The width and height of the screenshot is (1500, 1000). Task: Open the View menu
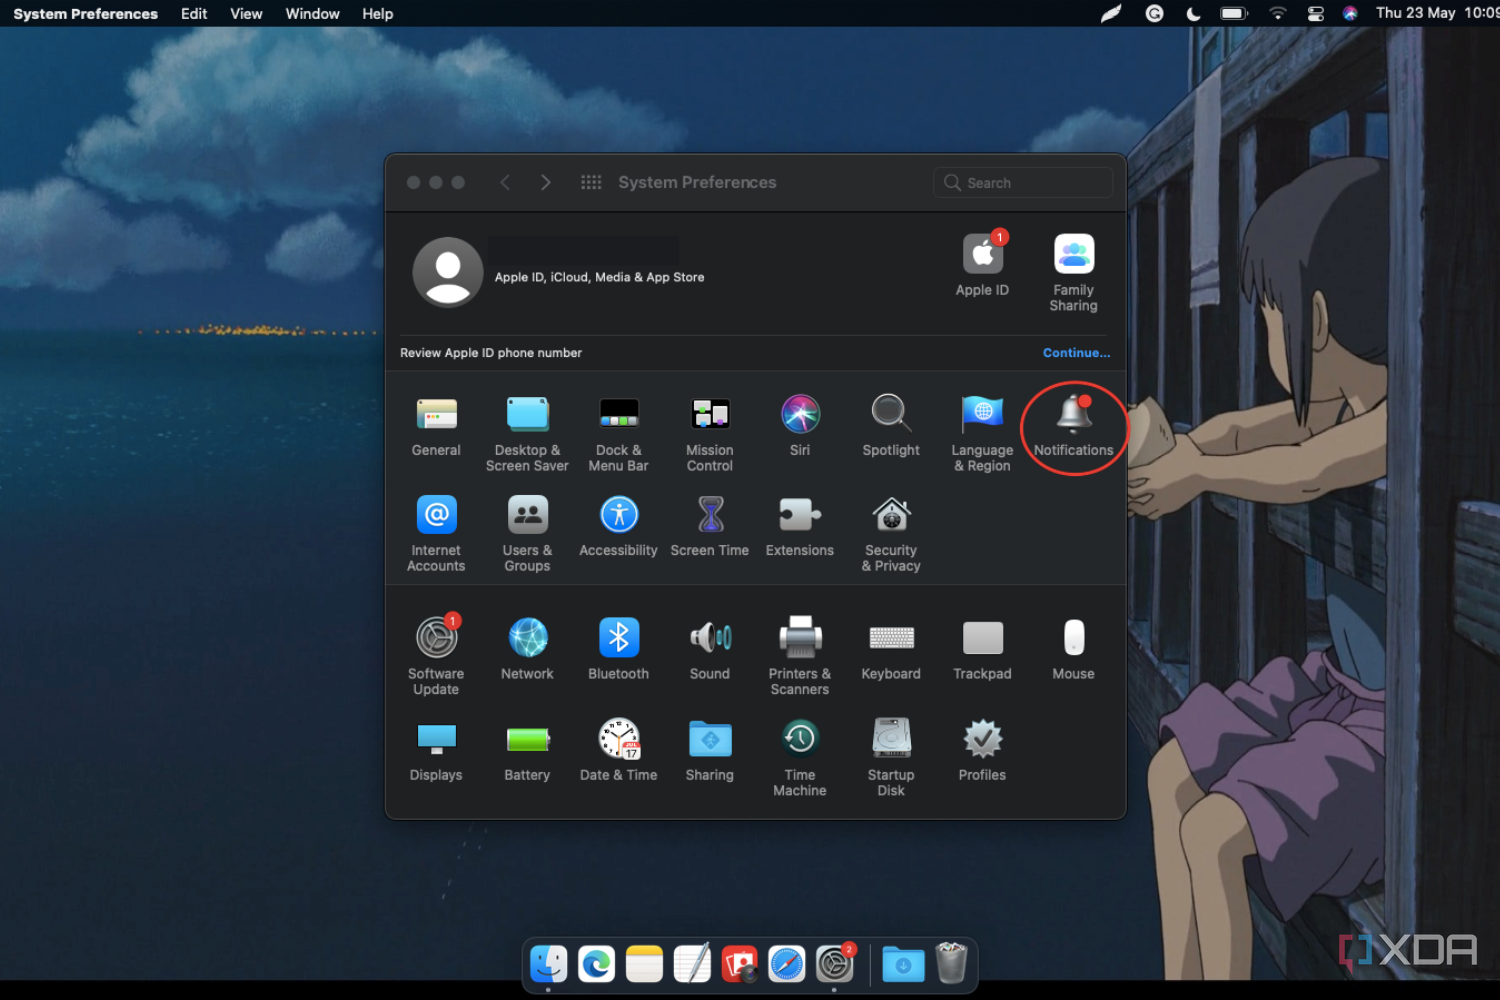pyautogui.click(x=246, y=14)
